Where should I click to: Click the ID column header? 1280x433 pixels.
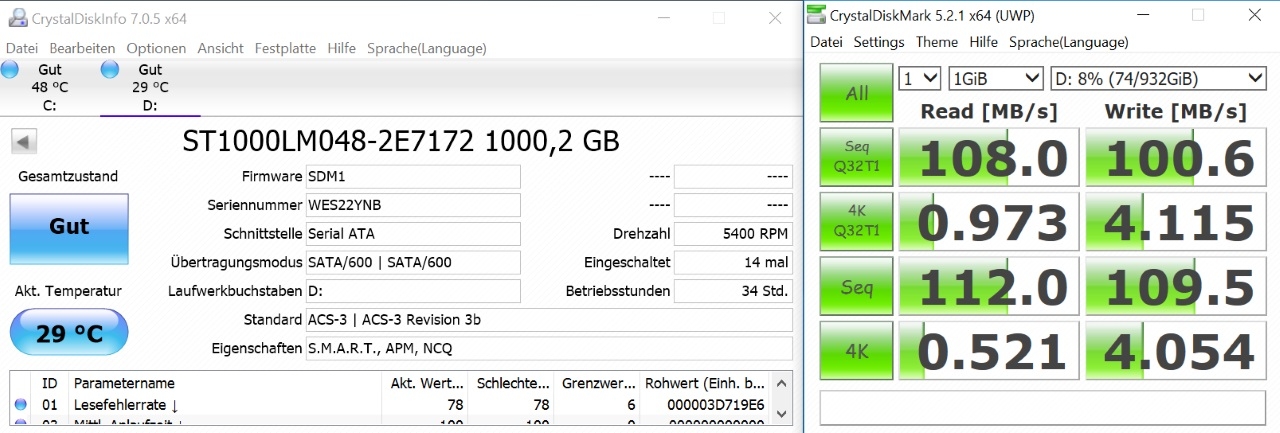(x=51, y=383)
